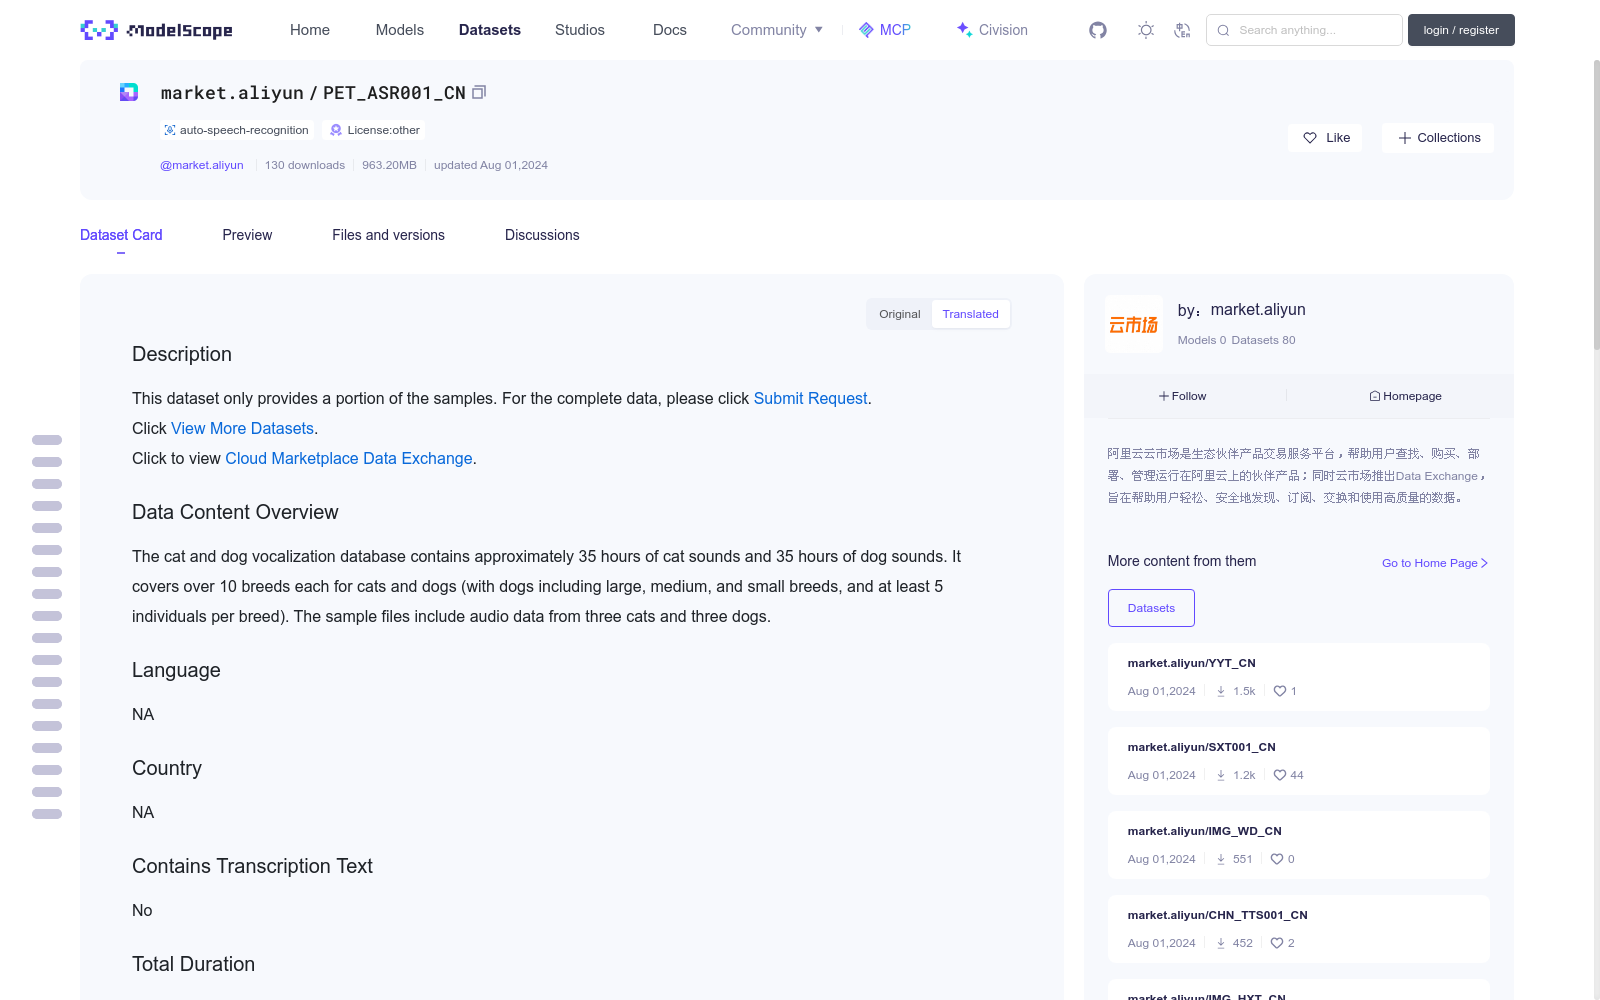Switch to Preview tab
The image size is (1600, 1000).
click(x=247, y=235)
